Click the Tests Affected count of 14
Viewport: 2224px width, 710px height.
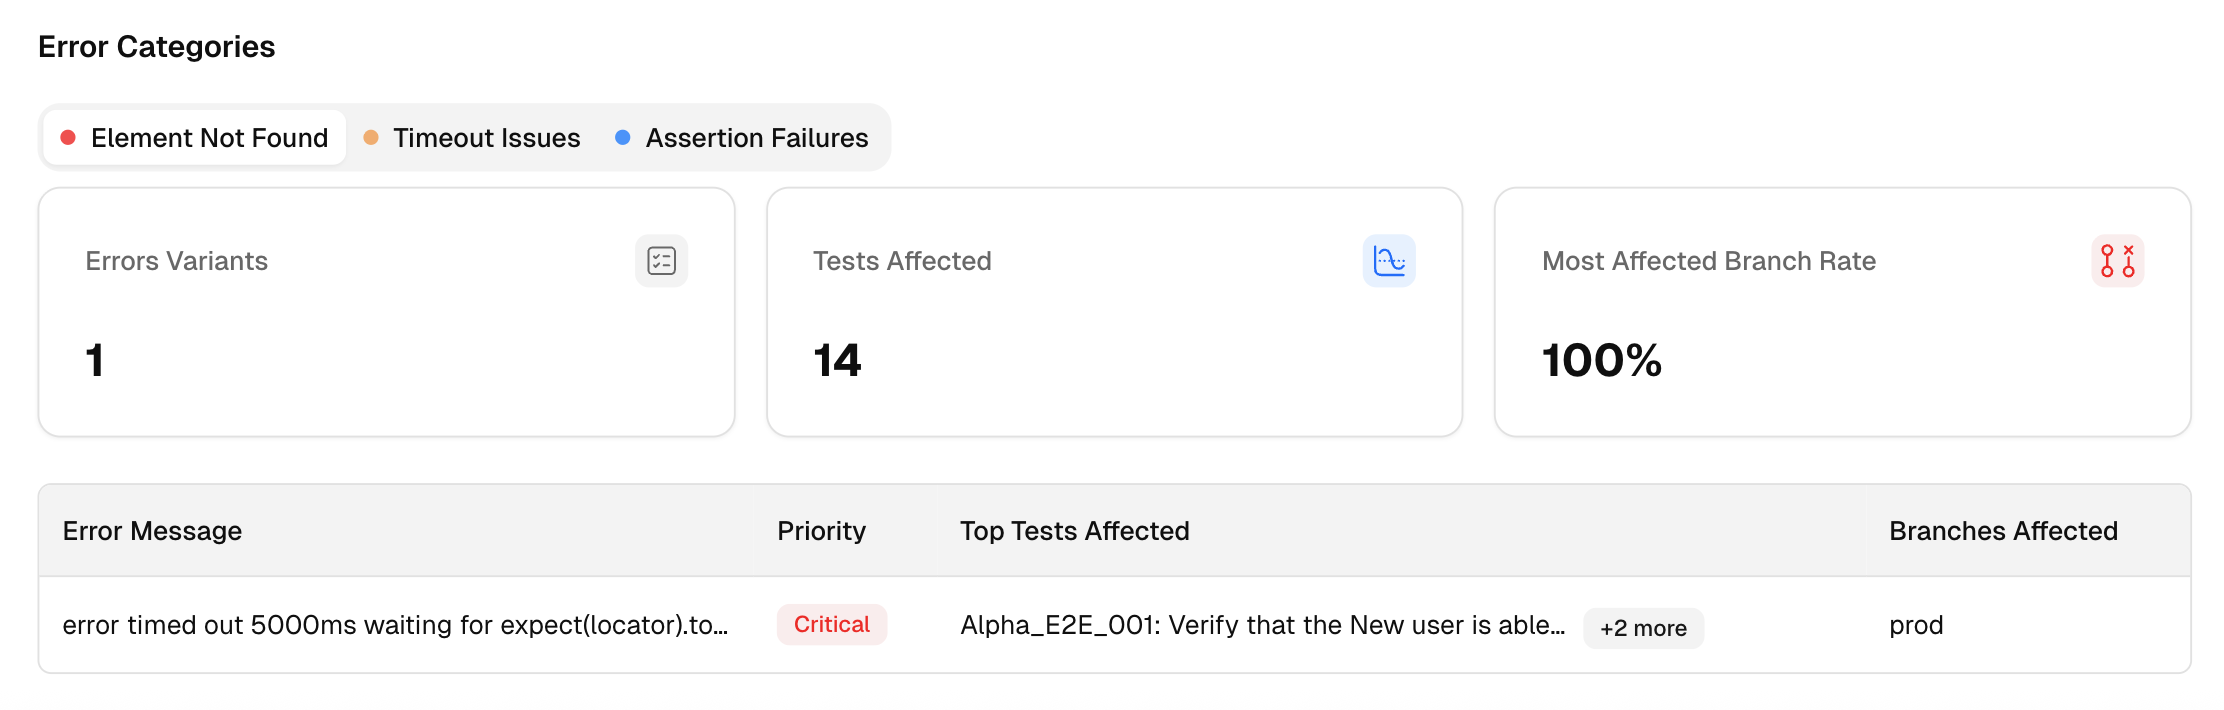click(x=838, y=360)
